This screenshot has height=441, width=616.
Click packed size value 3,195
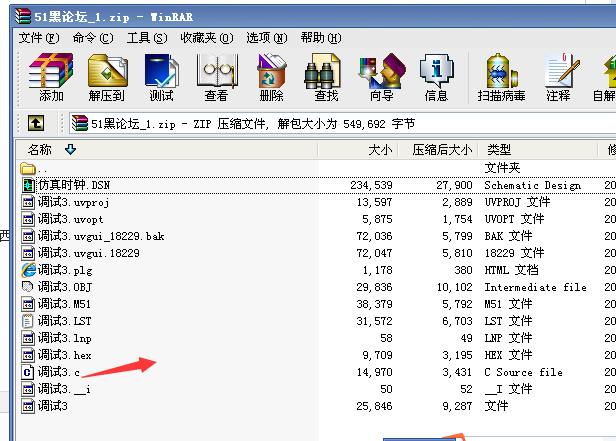[457, 355]
